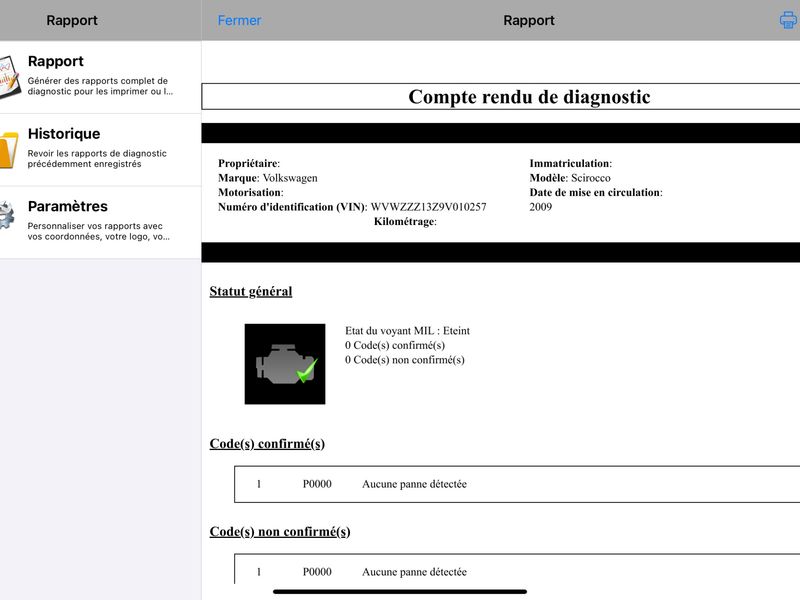This screenshot has width=800, height=600.
Task: Click the Kilométrage field label
Action: (405, 221)
